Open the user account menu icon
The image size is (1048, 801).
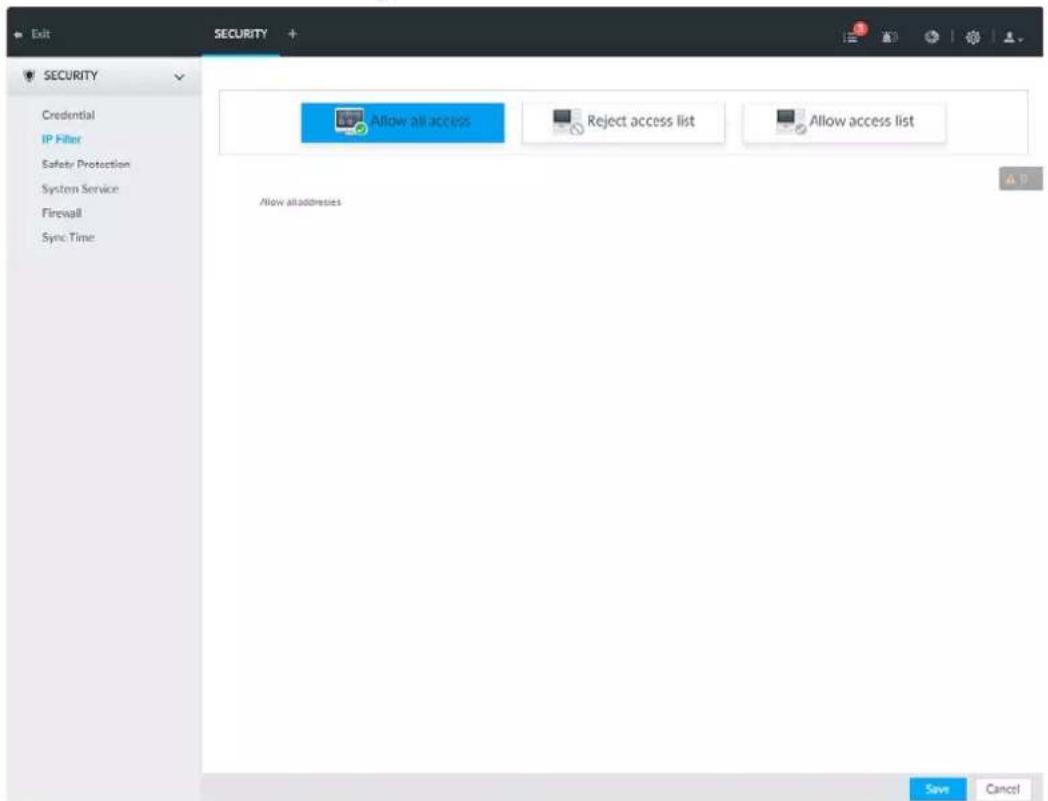tap(1013, 37)
